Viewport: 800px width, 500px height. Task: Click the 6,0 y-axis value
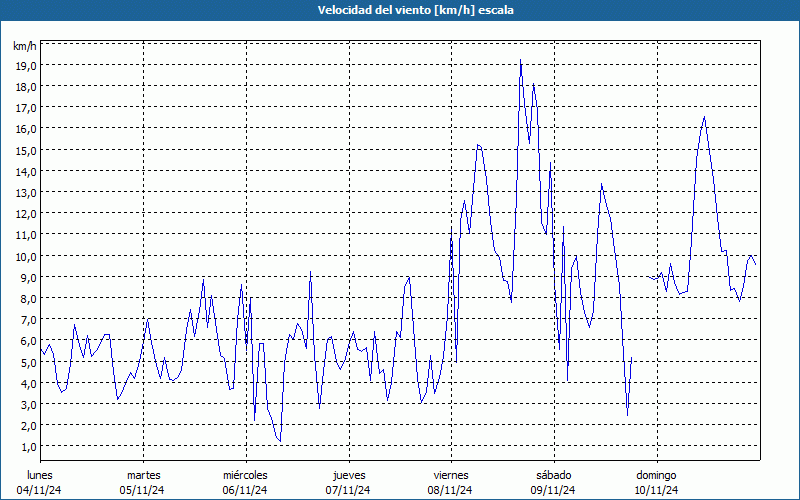tap(29, 341)
